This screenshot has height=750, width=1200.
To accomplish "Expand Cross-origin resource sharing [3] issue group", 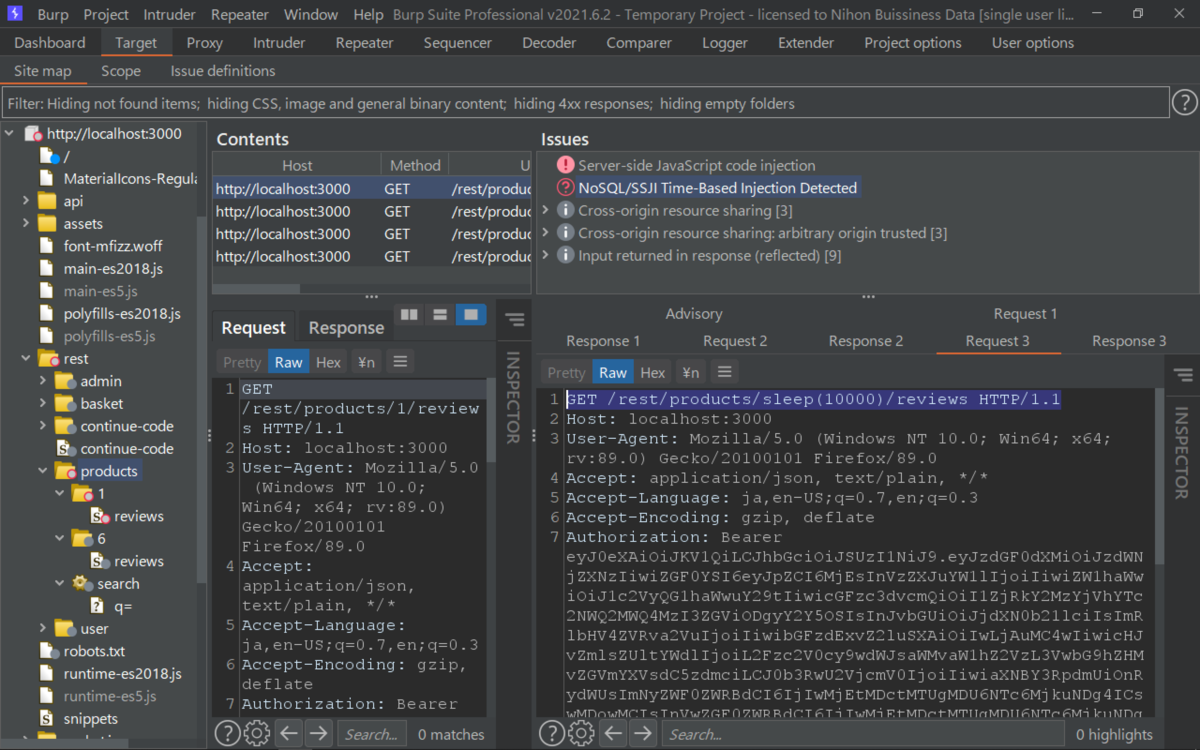I will 545,210.
